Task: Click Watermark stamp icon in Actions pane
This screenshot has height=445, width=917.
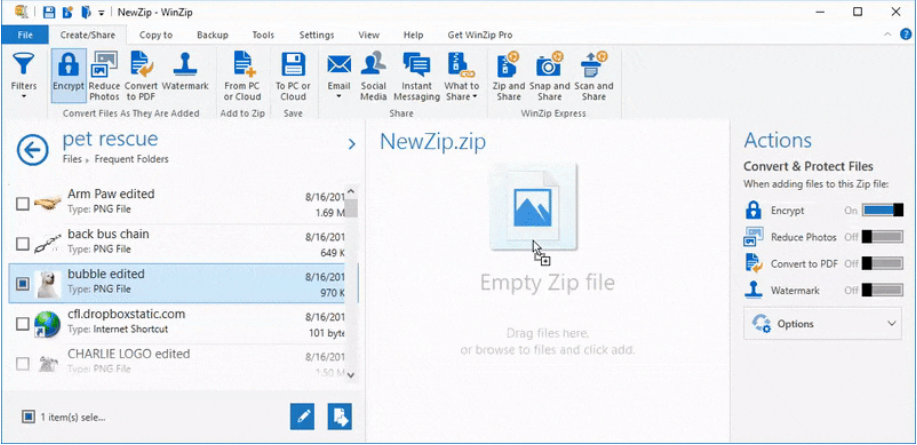Action: (753, 290)
